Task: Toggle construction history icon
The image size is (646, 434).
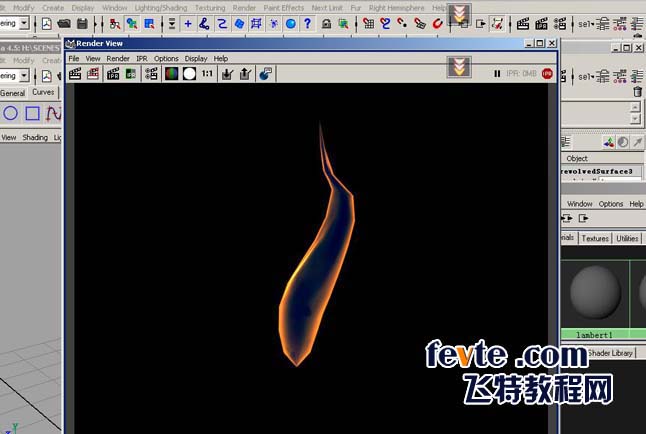Action: coord(497,24)
